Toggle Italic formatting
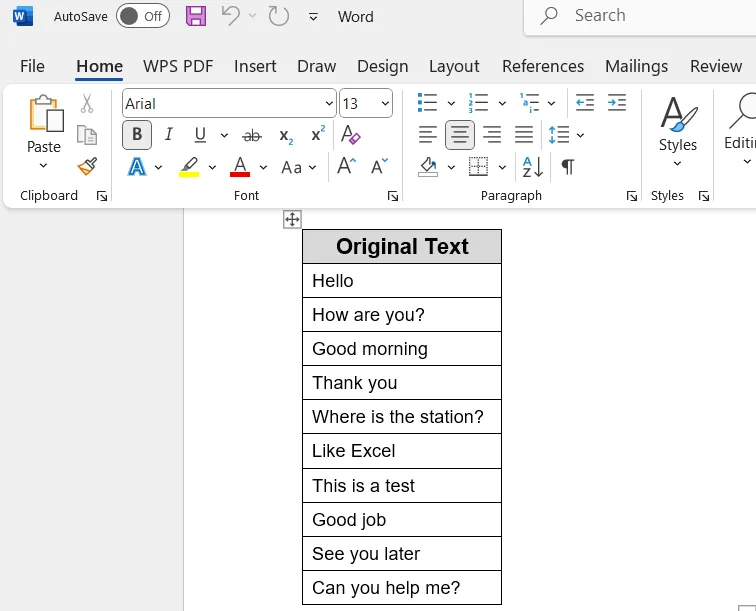Viewport: 756px width, 611px height. 168,135
